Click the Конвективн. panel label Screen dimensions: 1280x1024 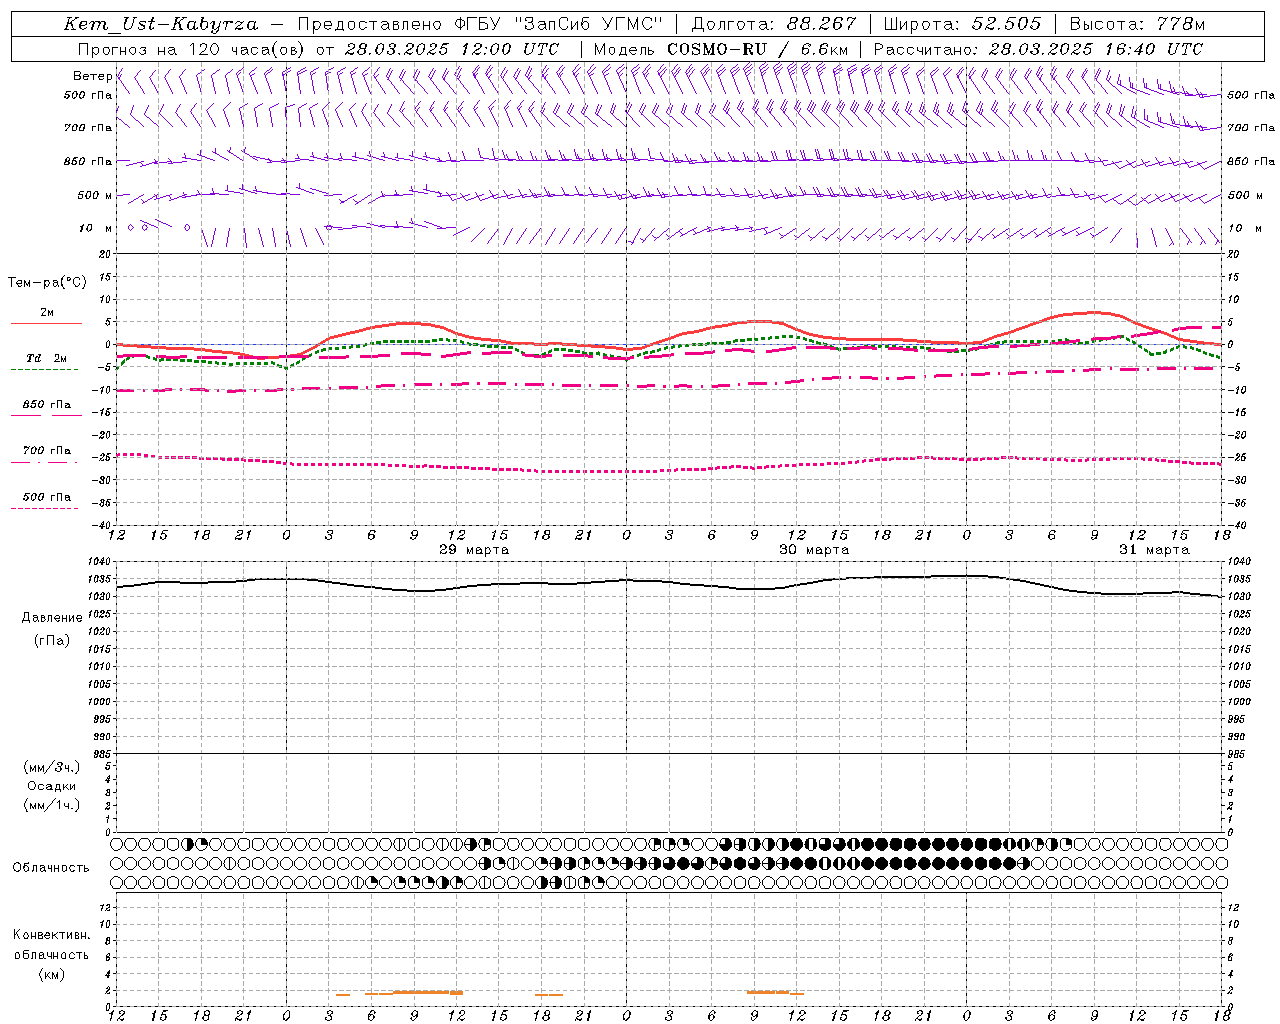tap(51, 935)
